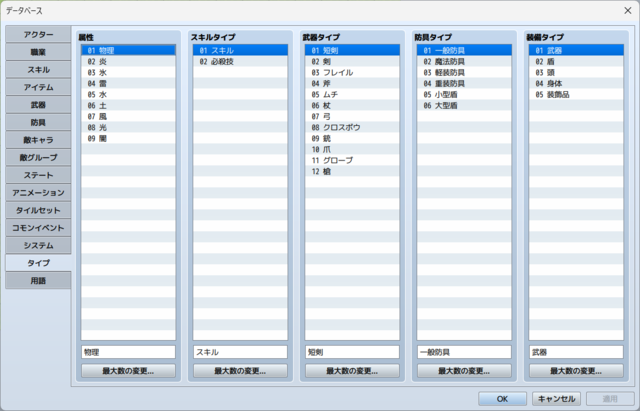
Task: Select element 02 炎
Action: 128,61
